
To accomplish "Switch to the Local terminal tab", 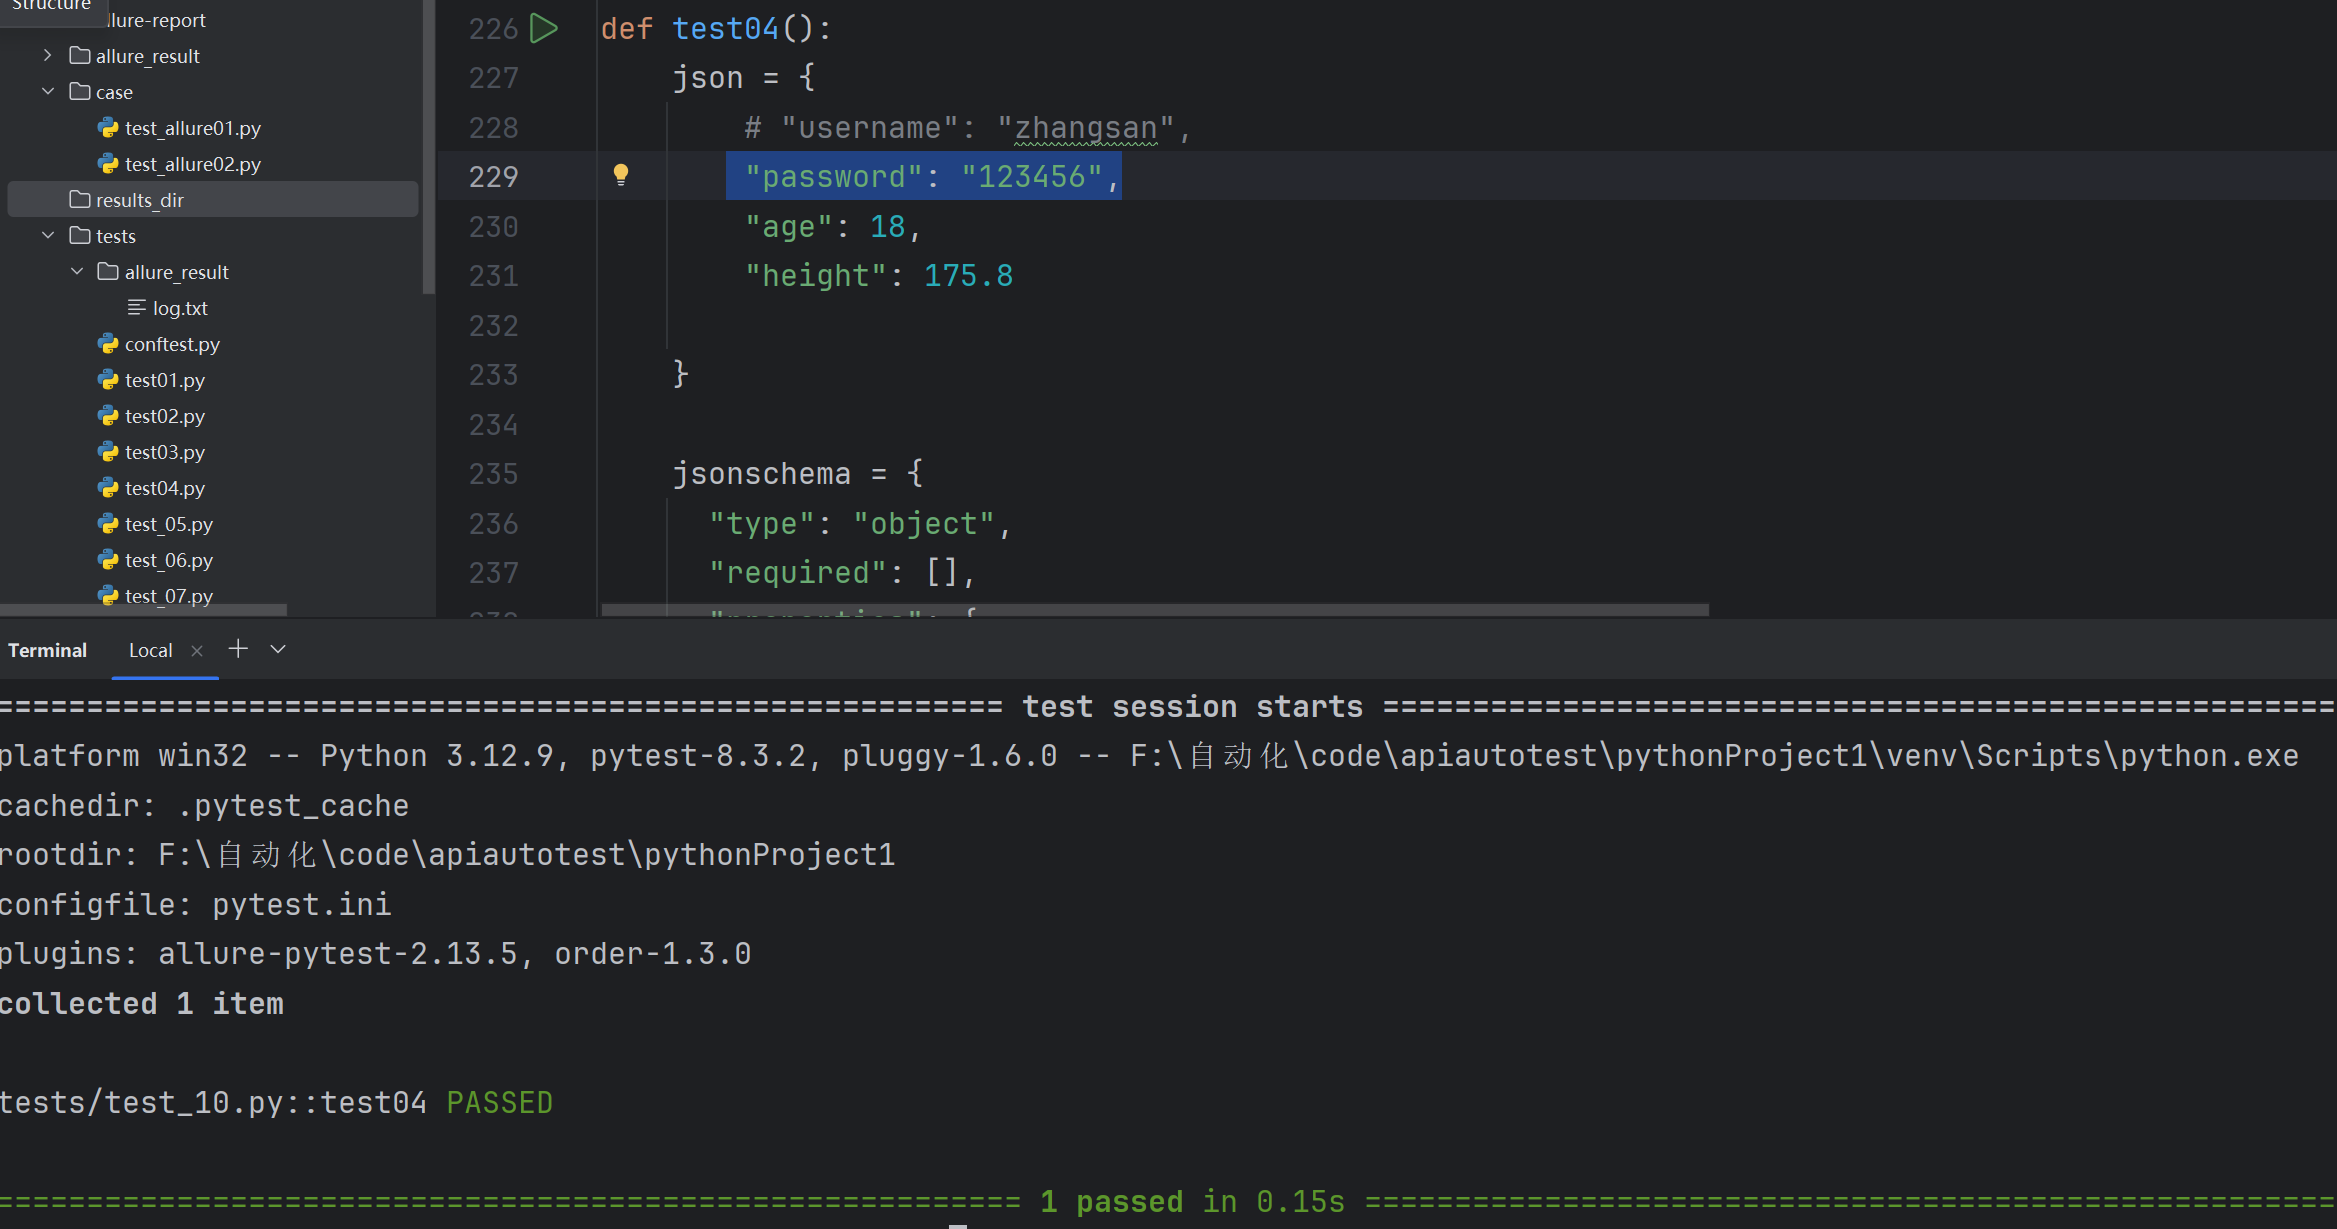I will pos(151,650).
